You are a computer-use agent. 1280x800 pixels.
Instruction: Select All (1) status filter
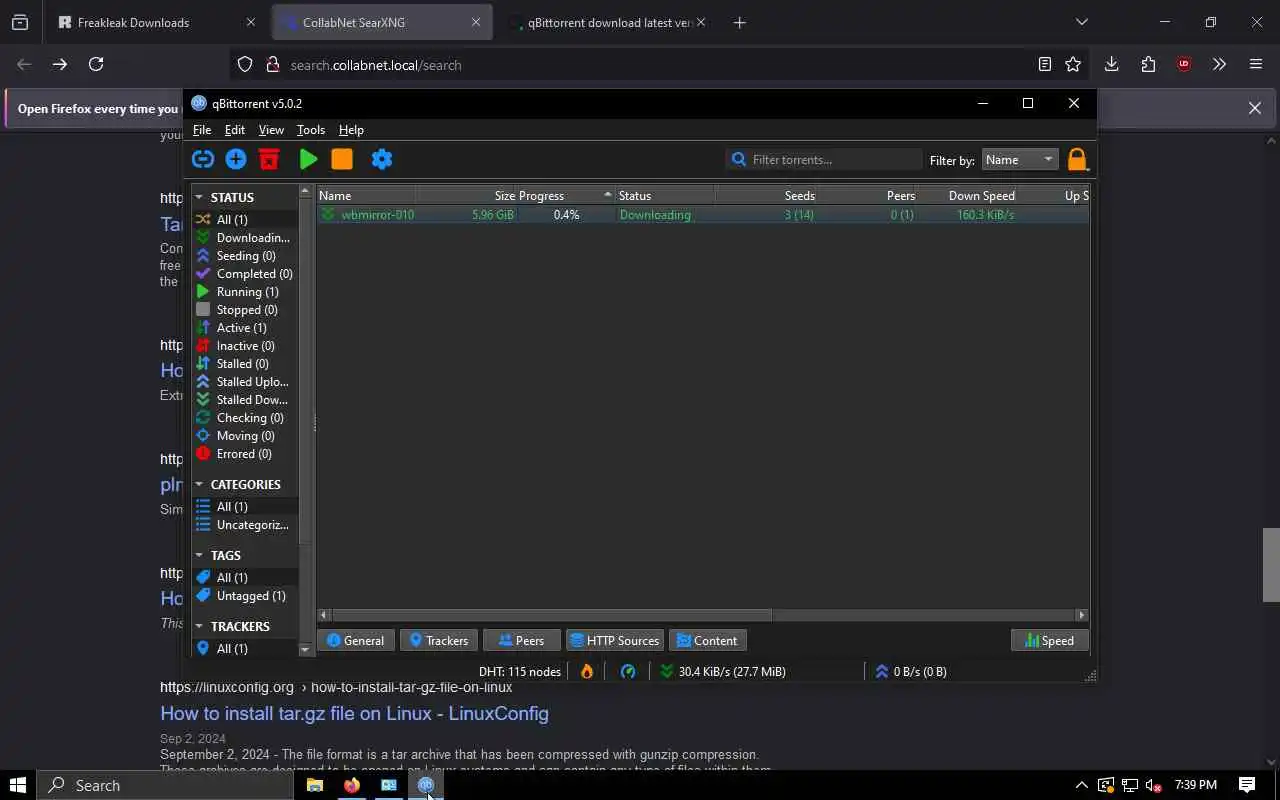tap(245, 220)
